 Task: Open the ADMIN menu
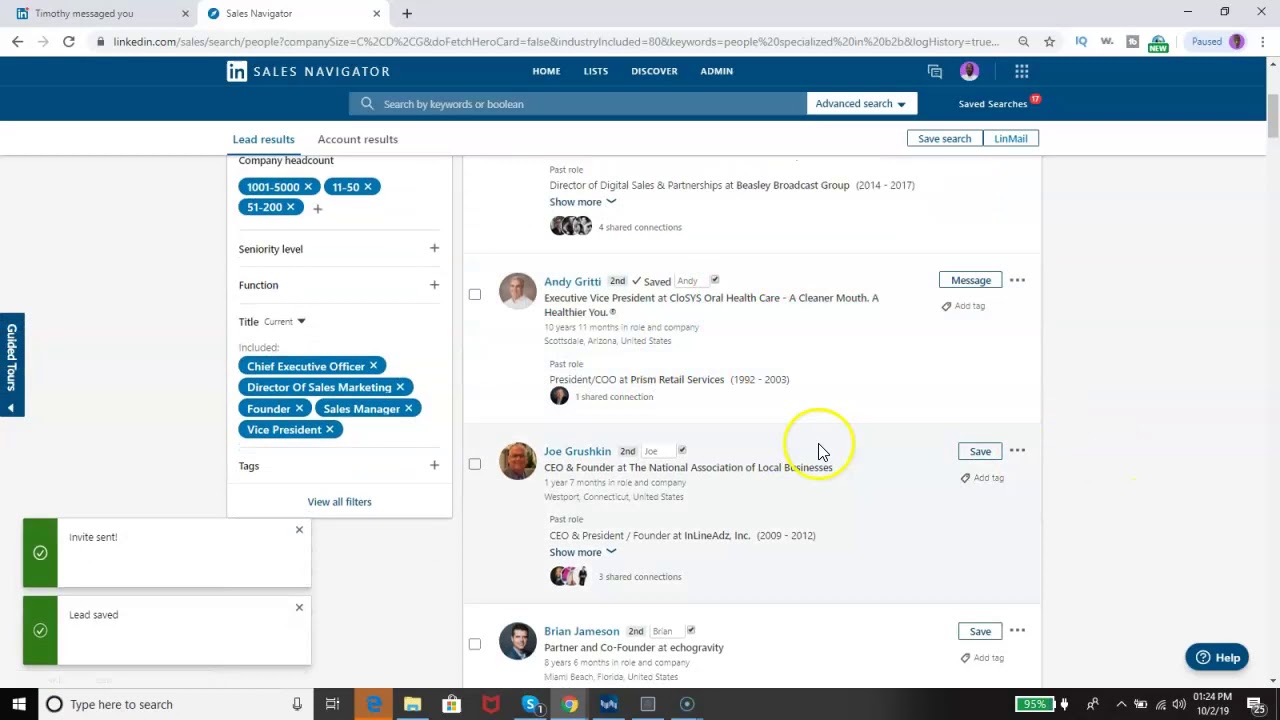tap(717, 71)
